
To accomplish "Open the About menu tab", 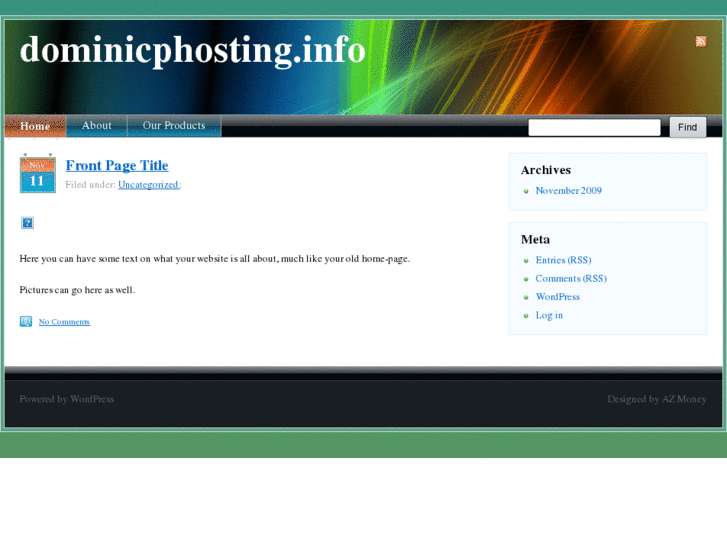I will click(96, 126).
